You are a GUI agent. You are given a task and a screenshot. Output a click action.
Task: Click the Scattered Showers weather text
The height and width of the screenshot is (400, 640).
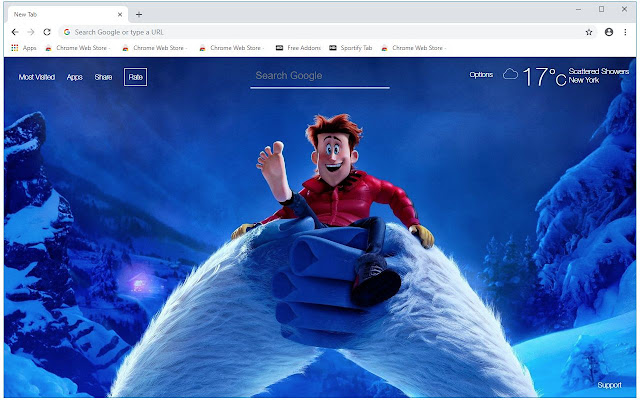click(x=599, y=71)
